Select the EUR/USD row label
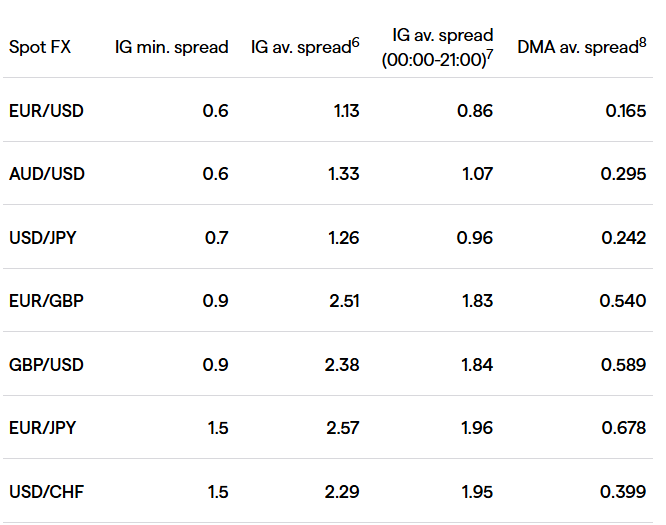 (46, 110)
